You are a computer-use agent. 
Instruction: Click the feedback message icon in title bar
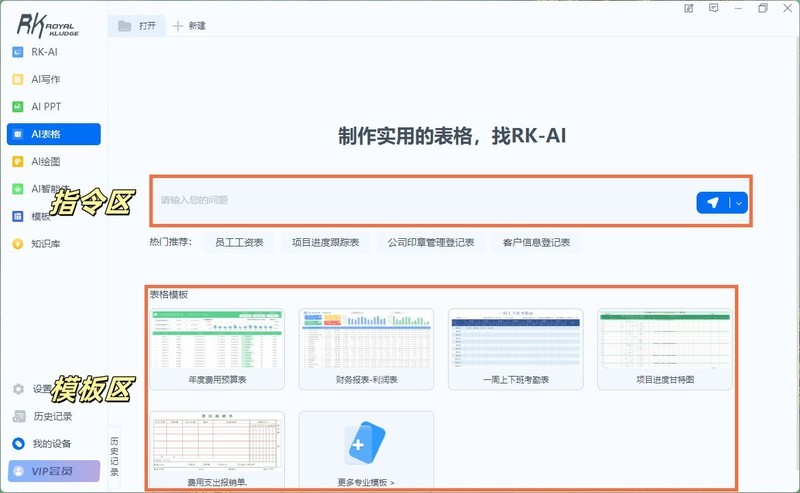(714, 8)
